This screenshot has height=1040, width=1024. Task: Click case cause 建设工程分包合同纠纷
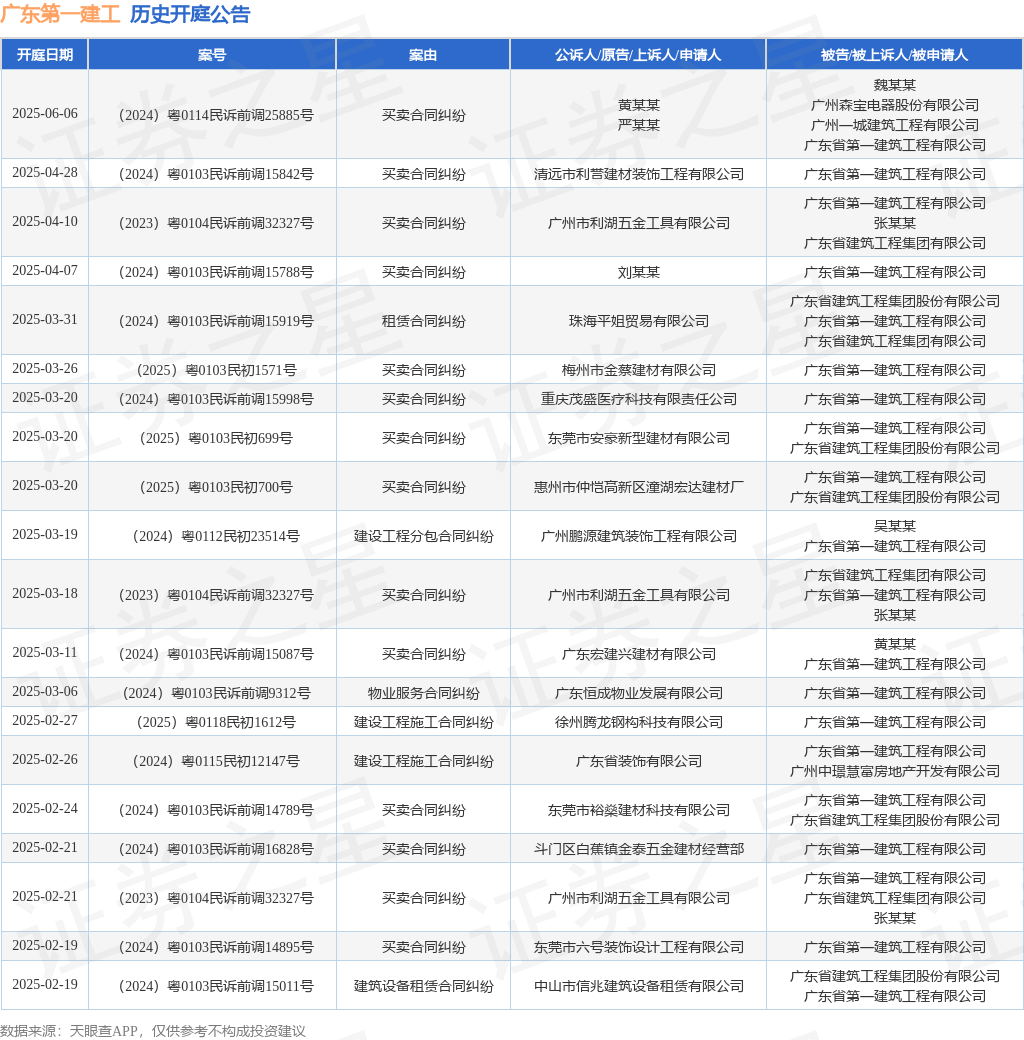pos(423,537)
